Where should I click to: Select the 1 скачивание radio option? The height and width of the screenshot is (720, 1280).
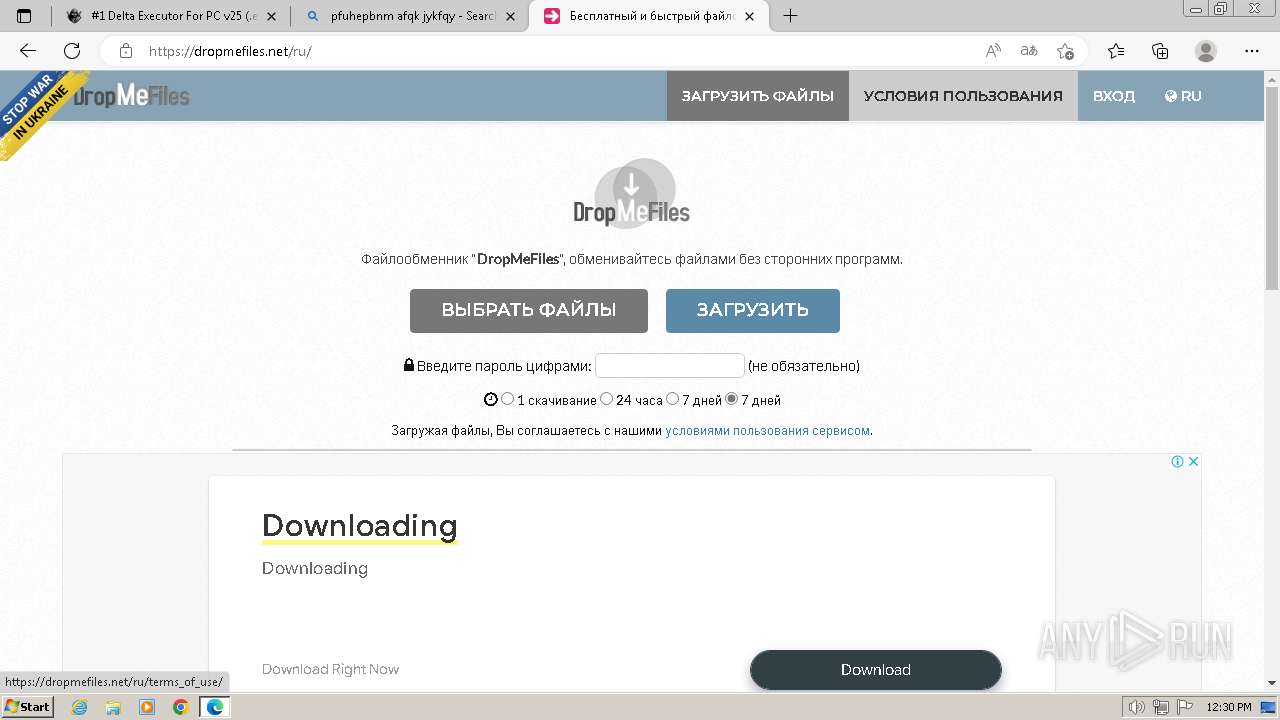coord(508,399)
